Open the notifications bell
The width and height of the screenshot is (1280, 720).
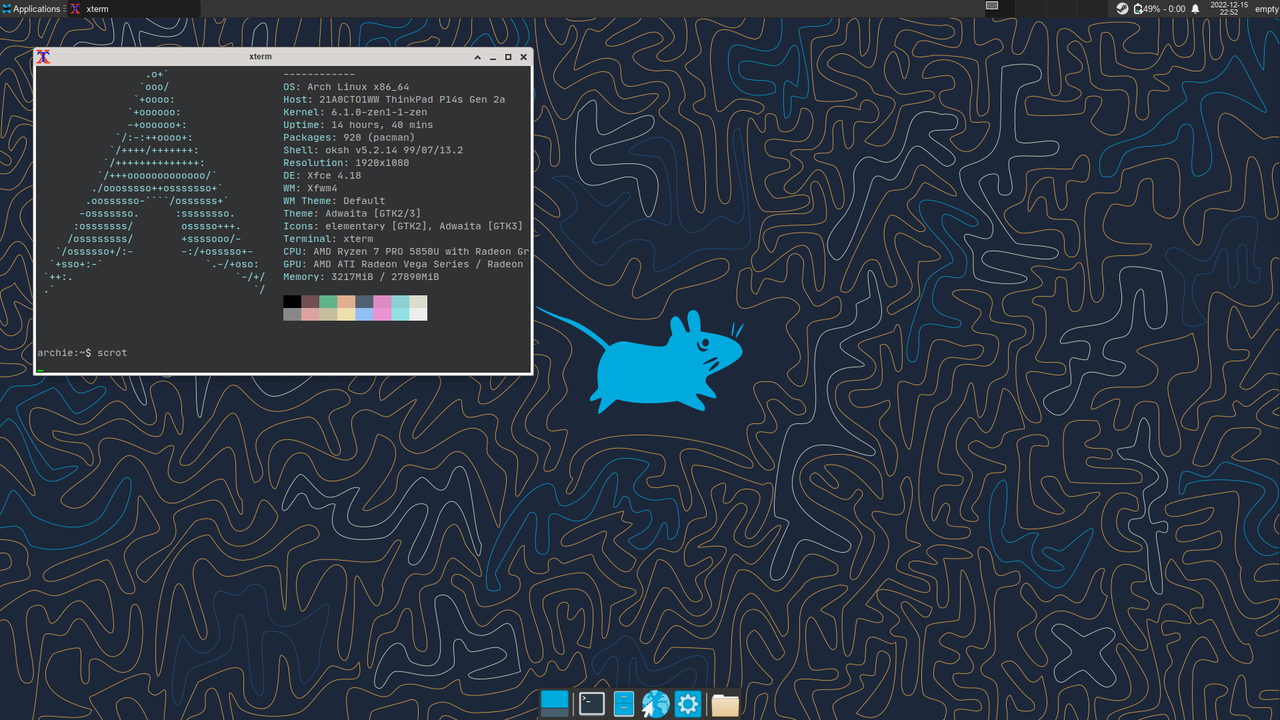point(1195,9)
